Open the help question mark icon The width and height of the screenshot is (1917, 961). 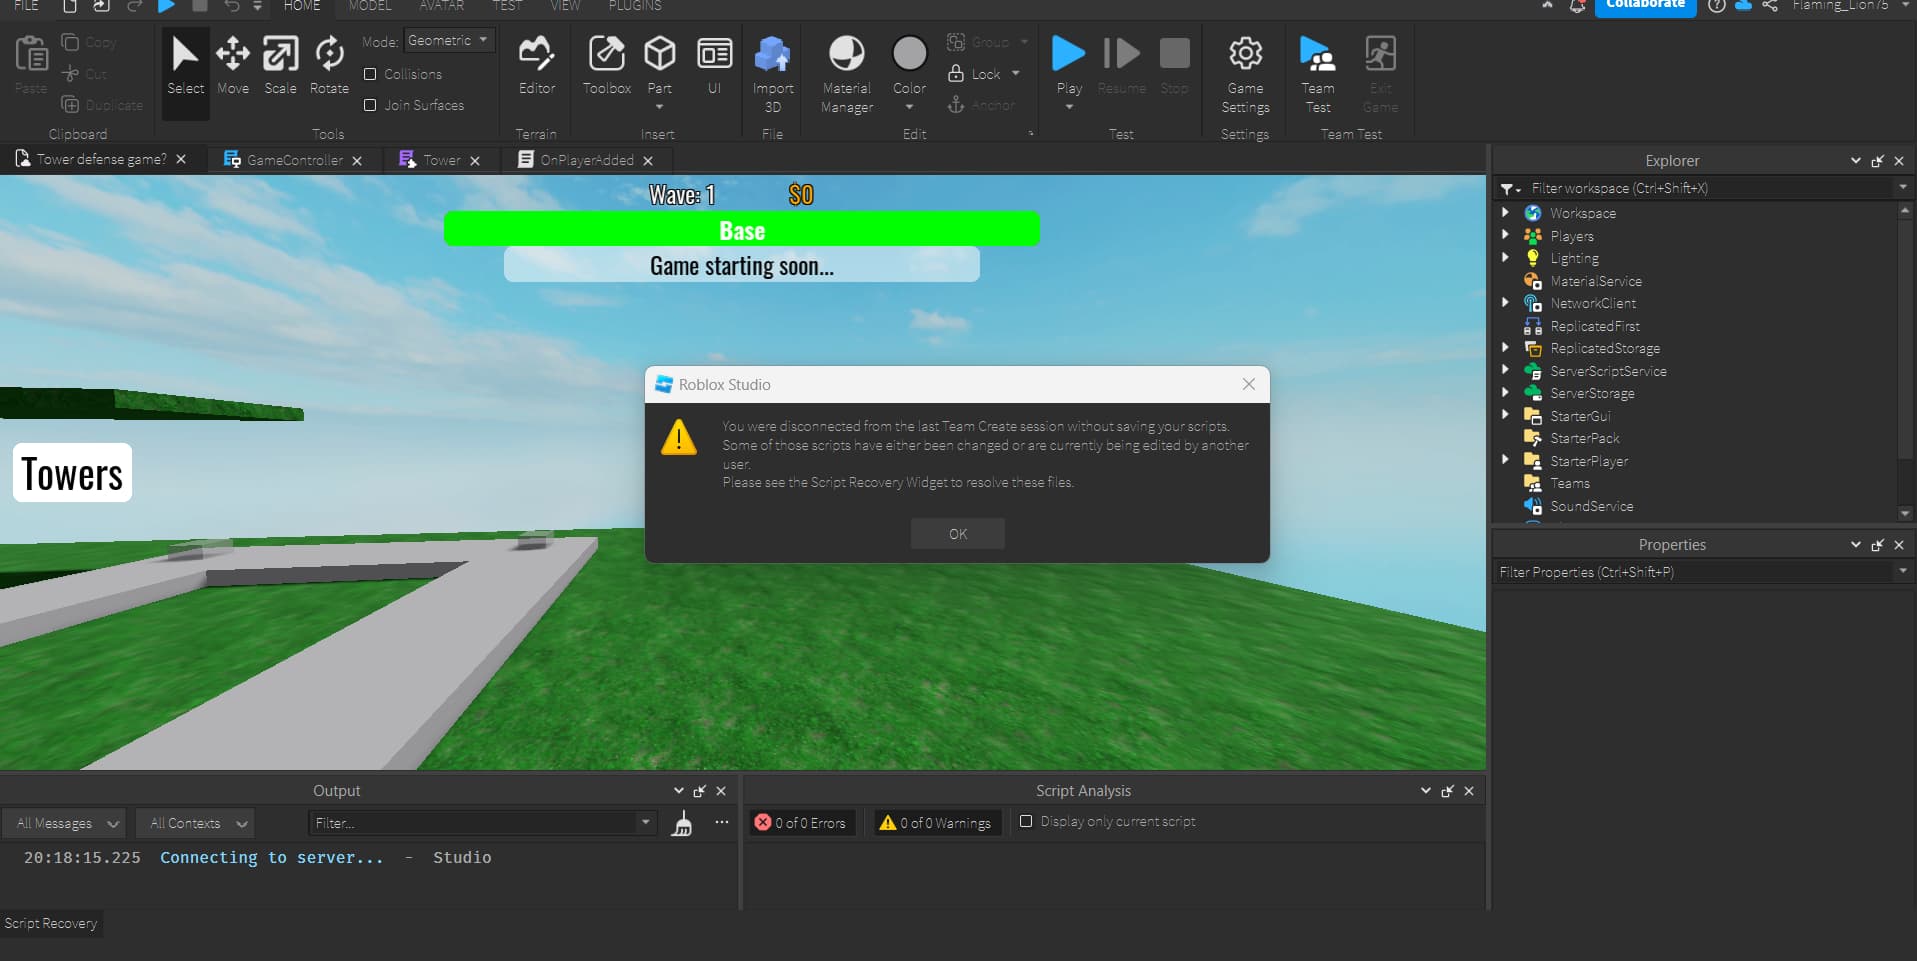click(x=1716, y=6)
